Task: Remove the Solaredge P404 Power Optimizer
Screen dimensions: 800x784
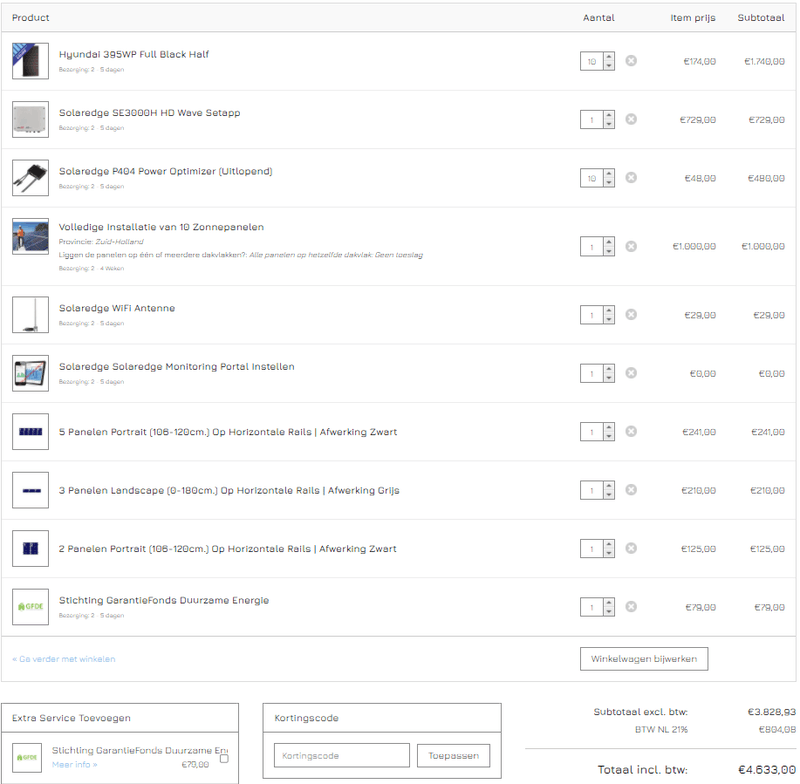Action: 631,177
